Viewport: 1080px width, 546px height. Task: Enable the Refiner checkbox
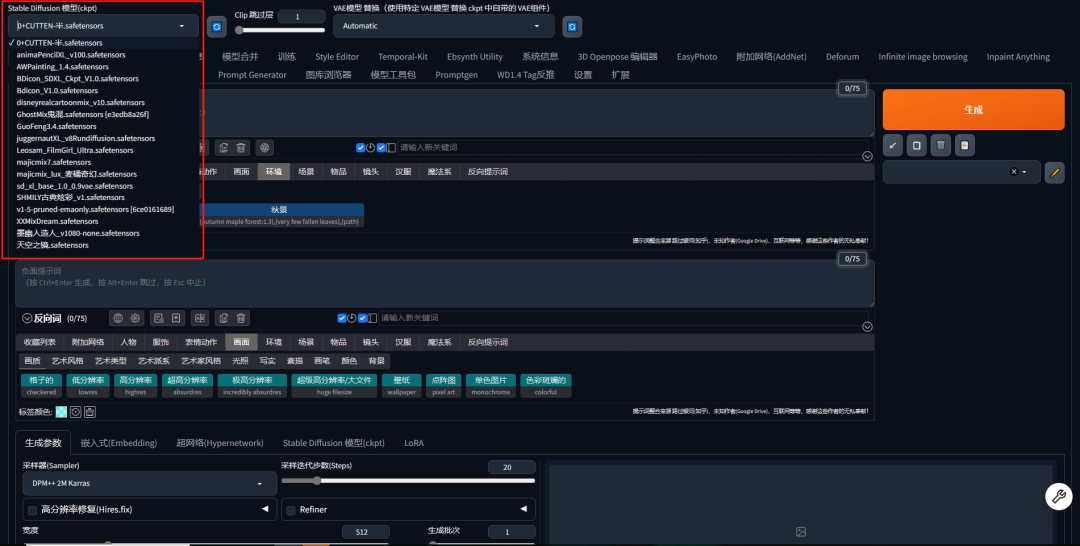click(x=291, y=510)
